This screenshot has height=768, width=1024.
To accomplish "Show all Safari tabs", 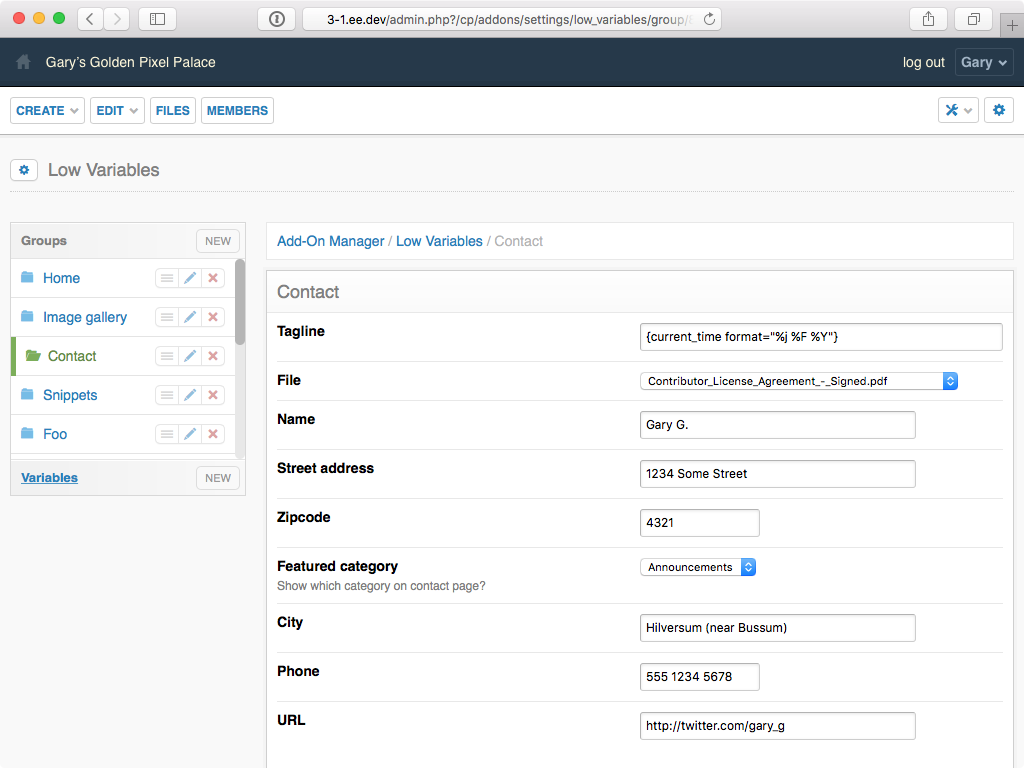I will click(974, 19).
